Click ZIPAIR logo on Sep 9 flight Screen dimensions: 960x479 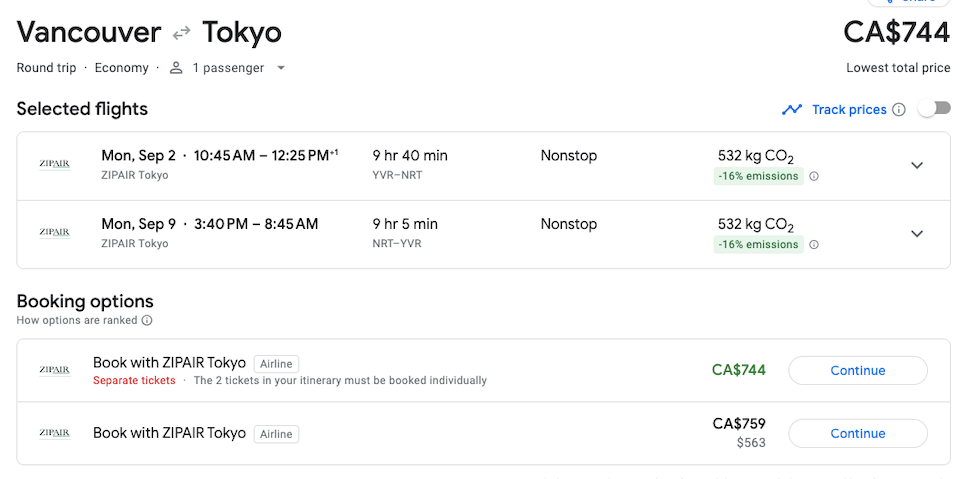54,232
